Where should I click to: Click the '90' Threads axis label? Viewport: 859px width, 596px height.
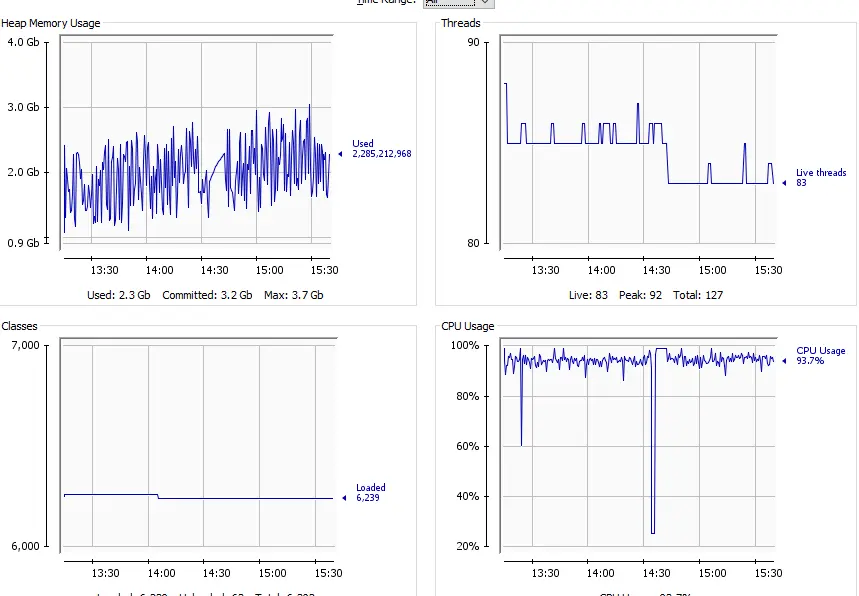pos(473,42)
